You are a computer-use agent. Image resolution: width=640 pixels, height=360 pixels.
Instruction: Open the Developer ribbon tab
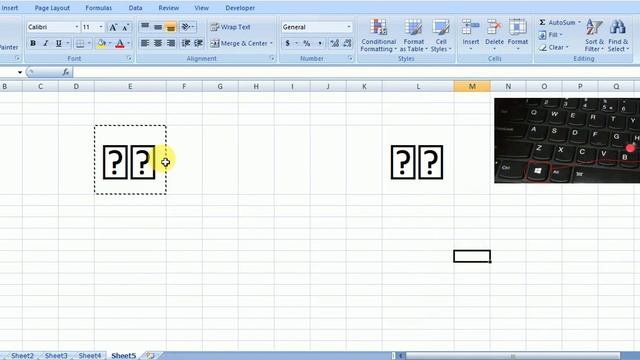click(240, 8)
